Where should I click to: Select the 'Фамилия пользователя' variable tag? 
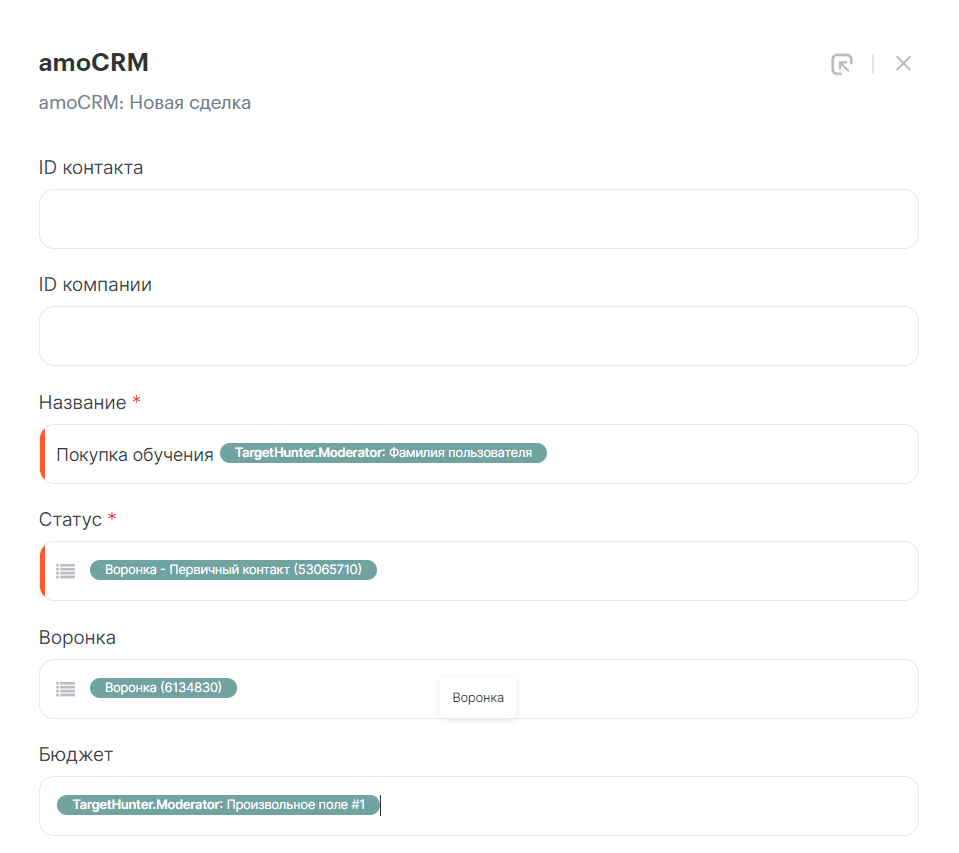pyautogui.click(x=383, y=453)
